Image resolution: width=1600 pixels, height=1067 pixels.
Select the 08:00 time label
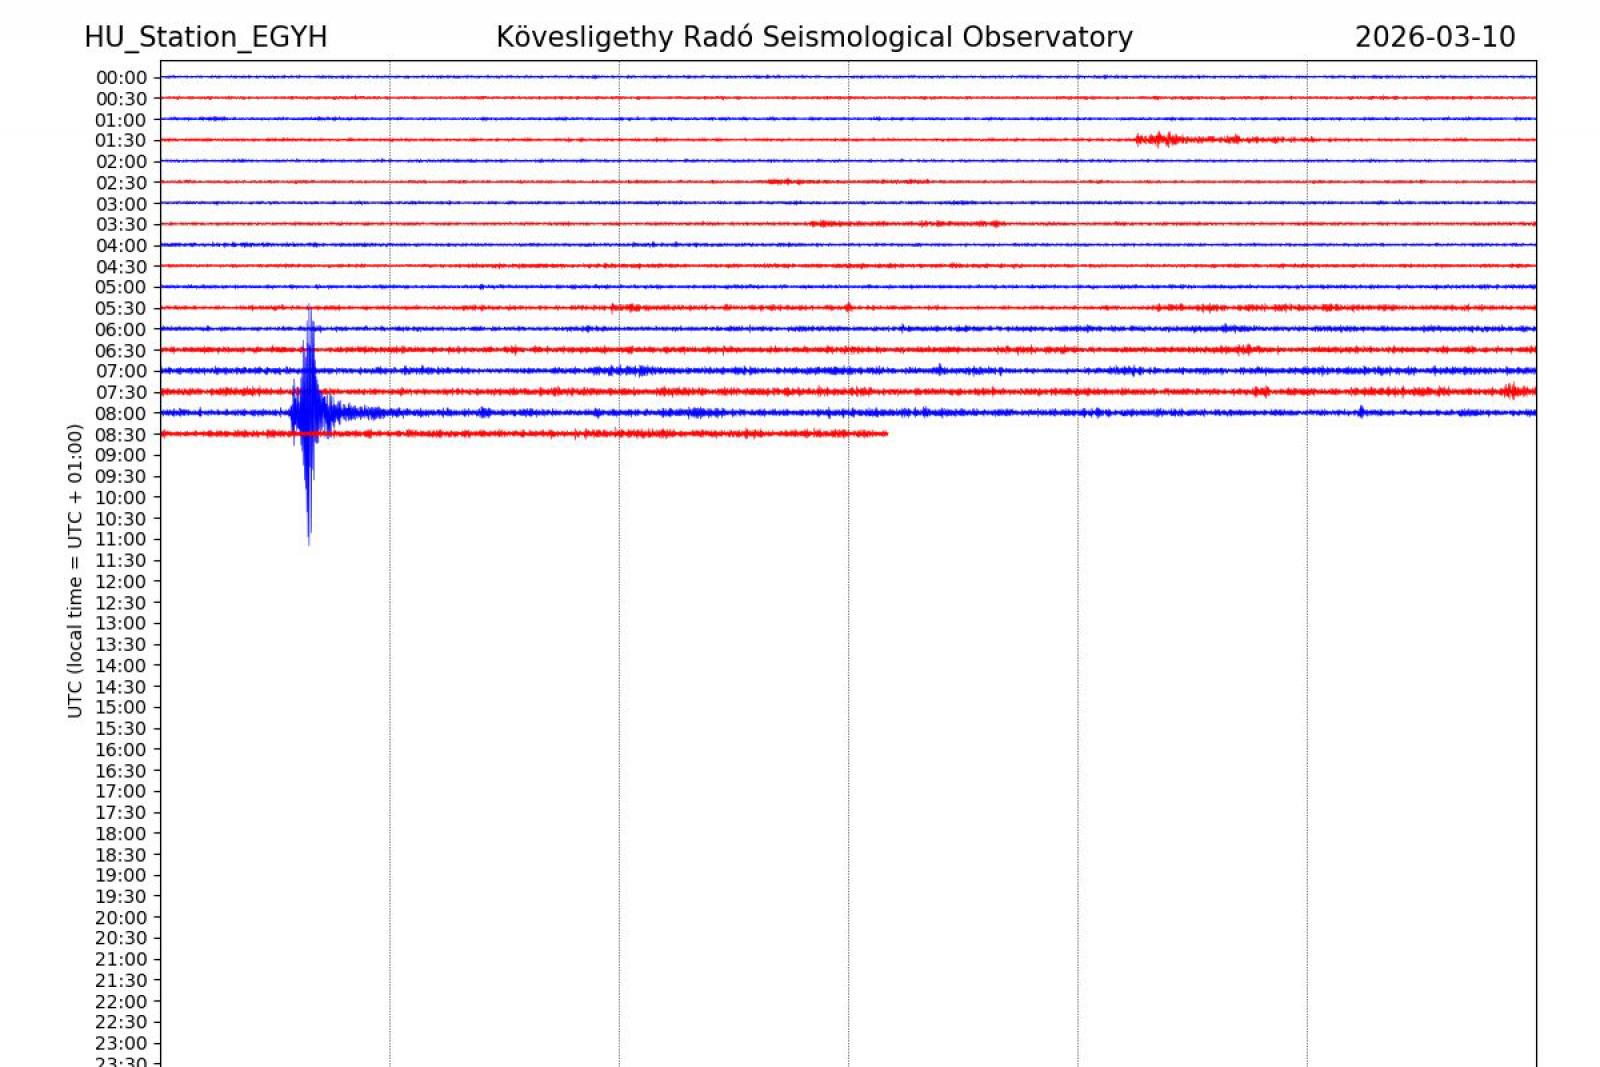[121, 414]
